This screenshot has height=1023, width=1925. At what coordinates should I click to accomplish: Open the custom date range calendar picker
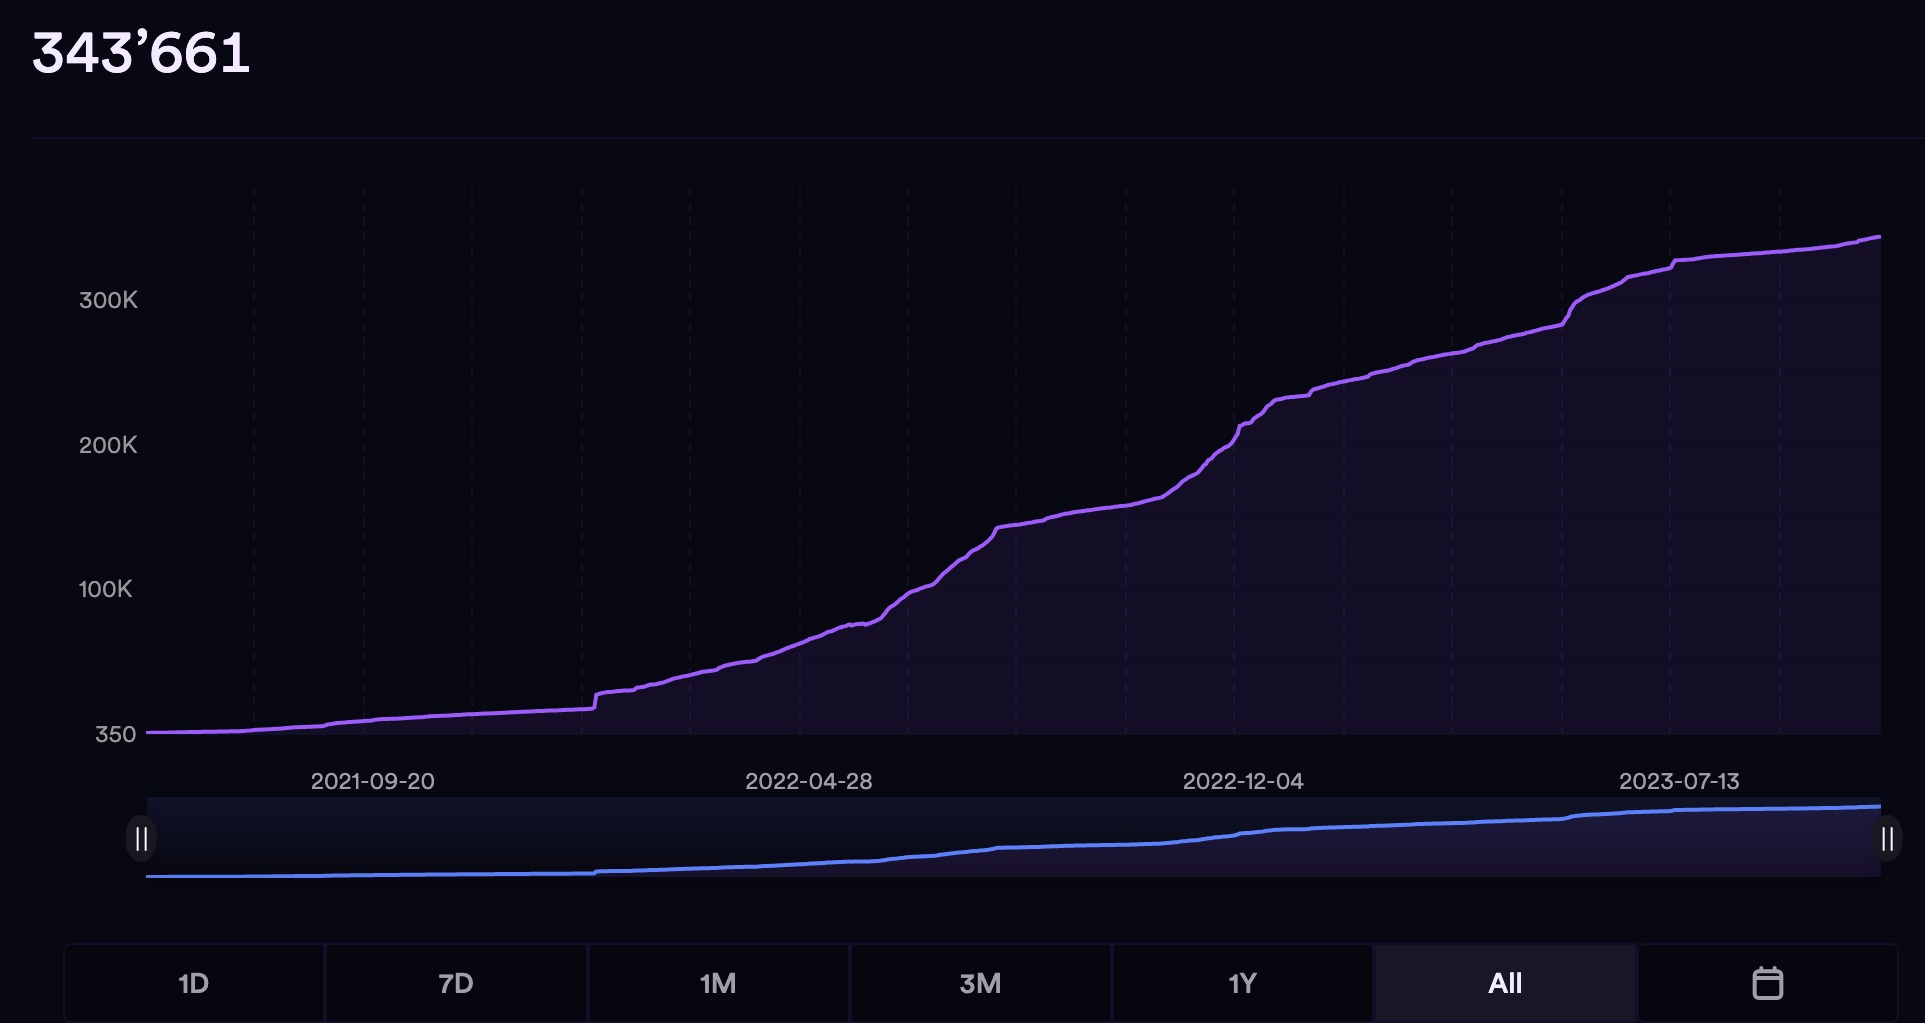1768,982
